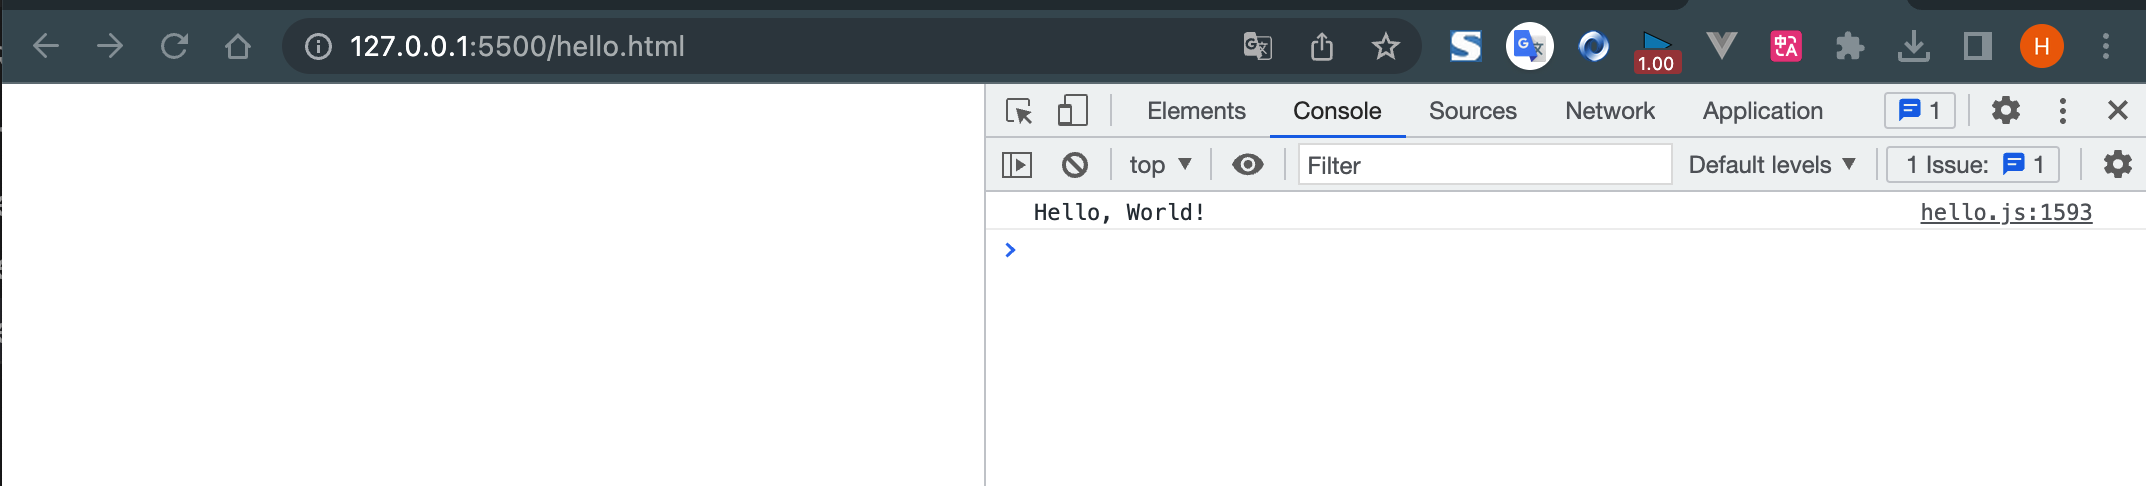Screen dimensions: 2146x486
Task: Click the inspect element picker icon
Action: point(1019,111)
